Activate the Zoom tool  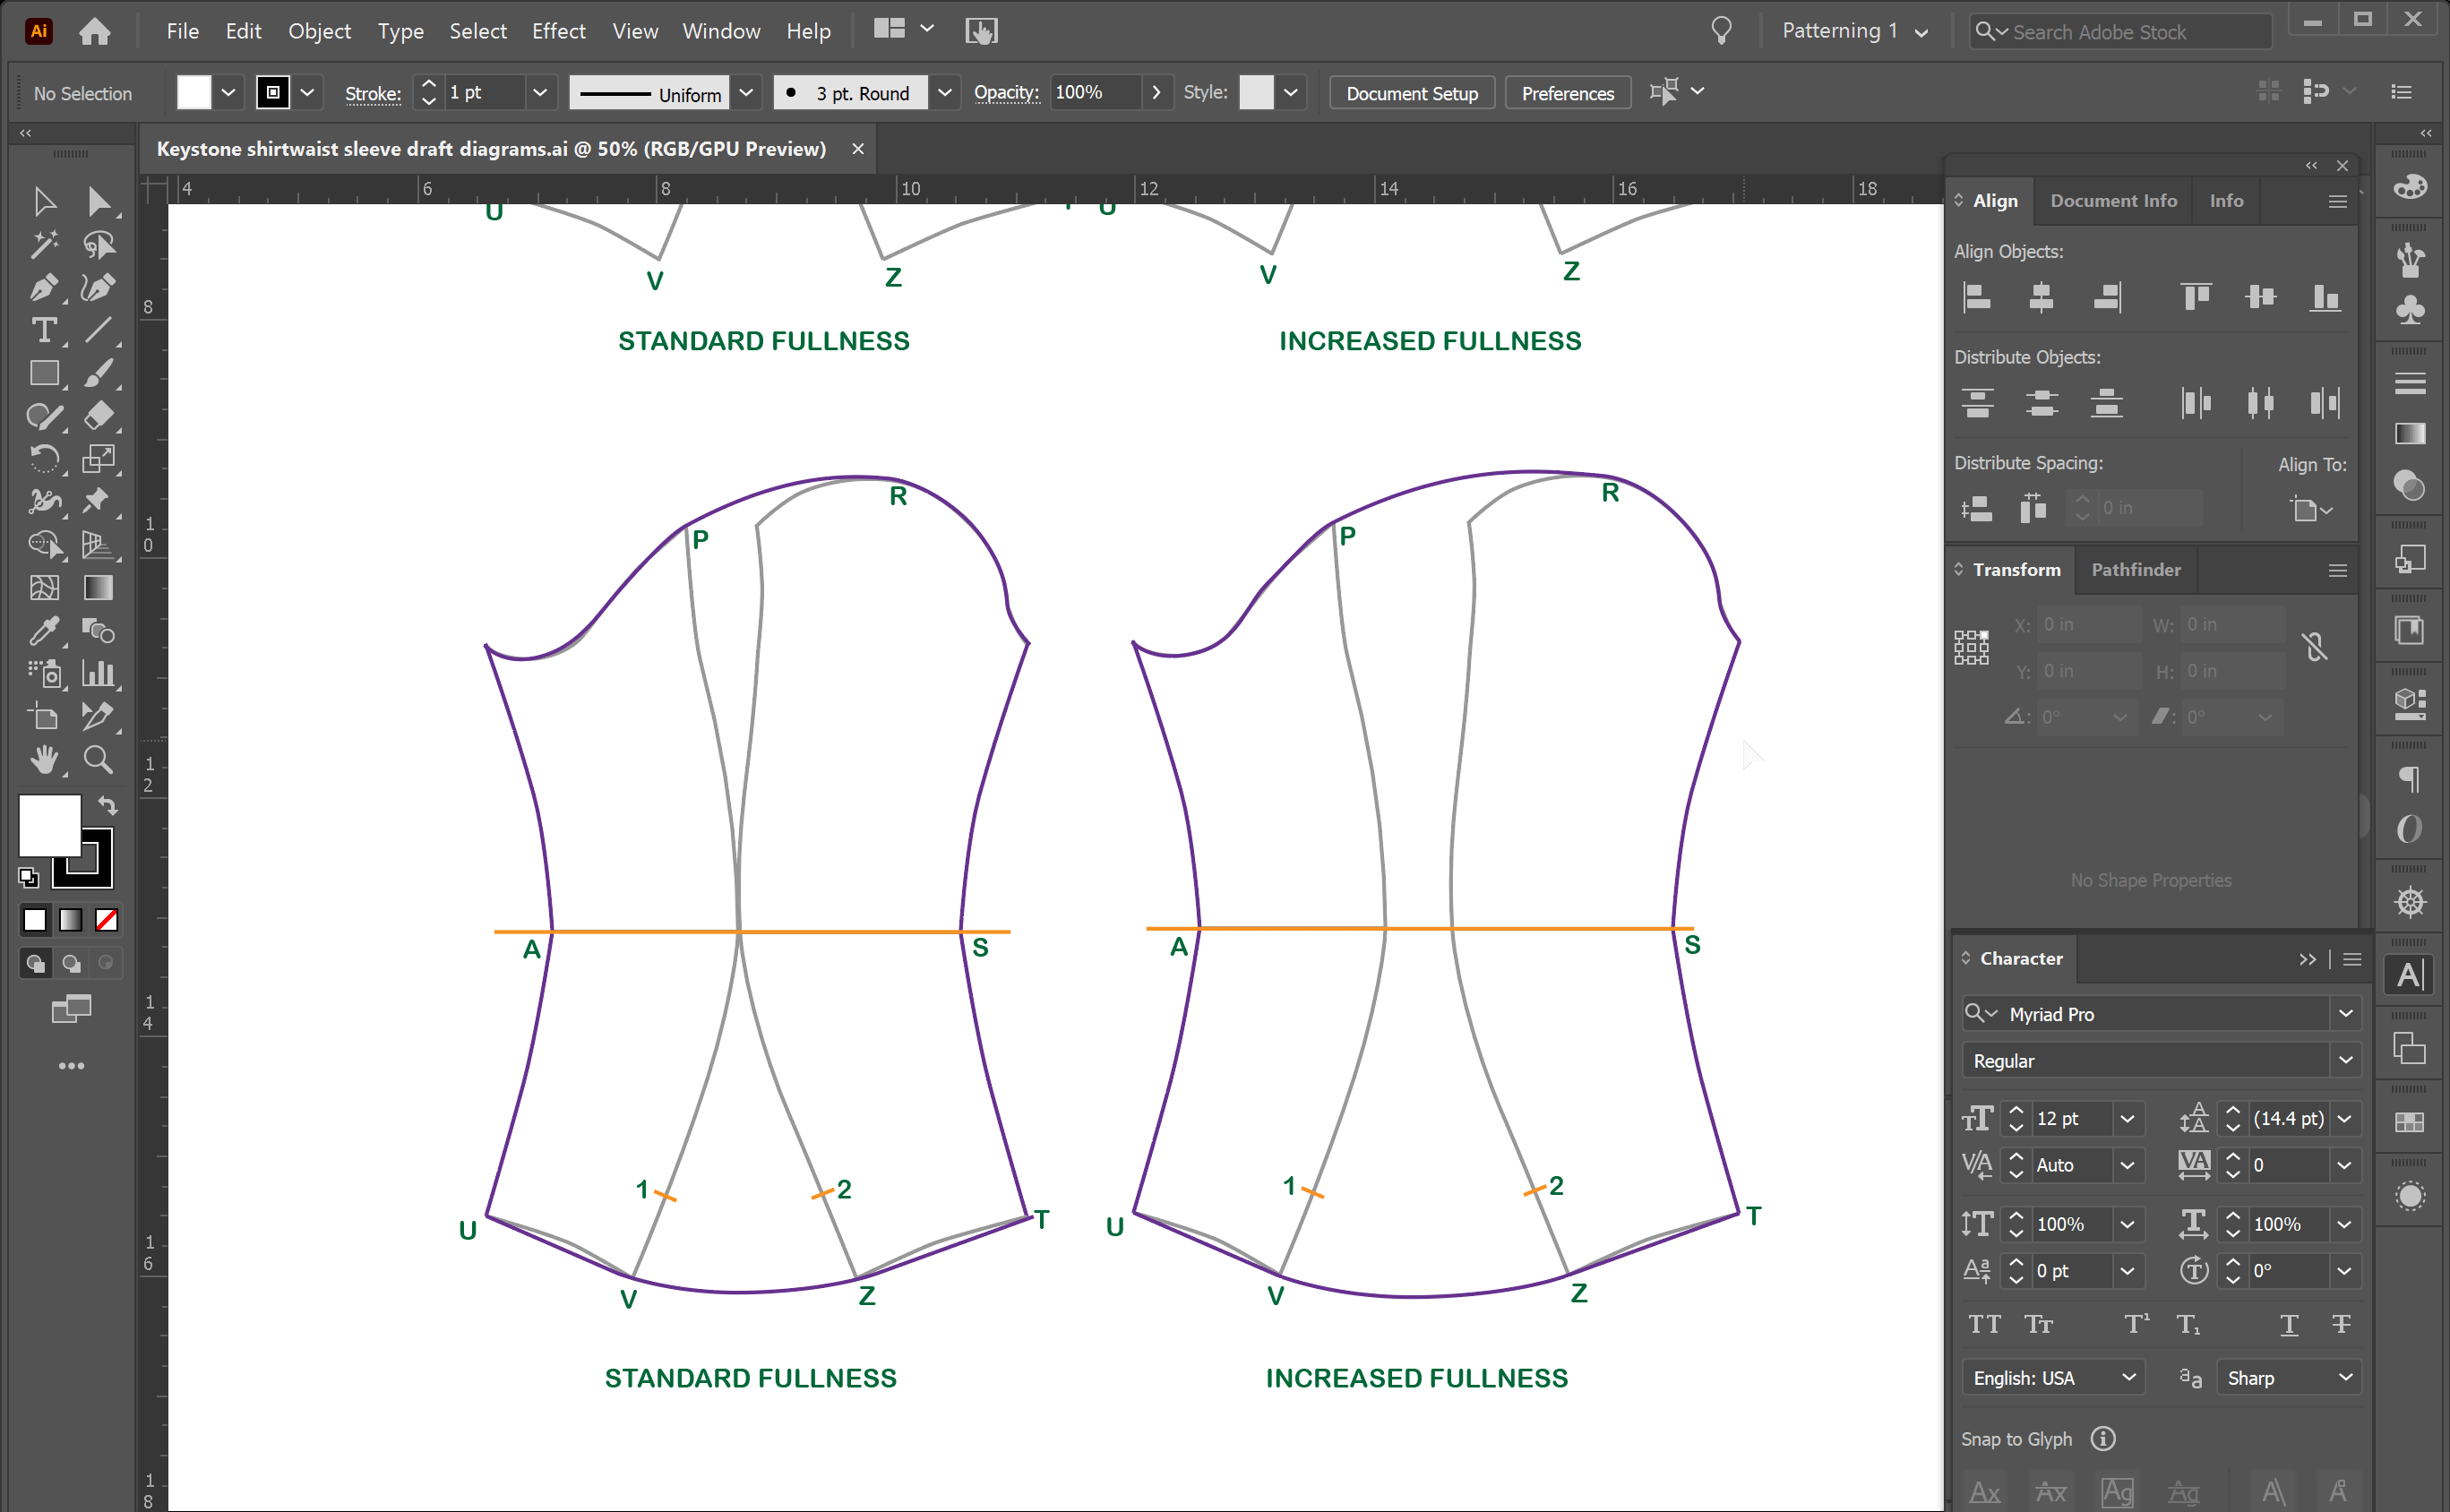coord(97,760)
